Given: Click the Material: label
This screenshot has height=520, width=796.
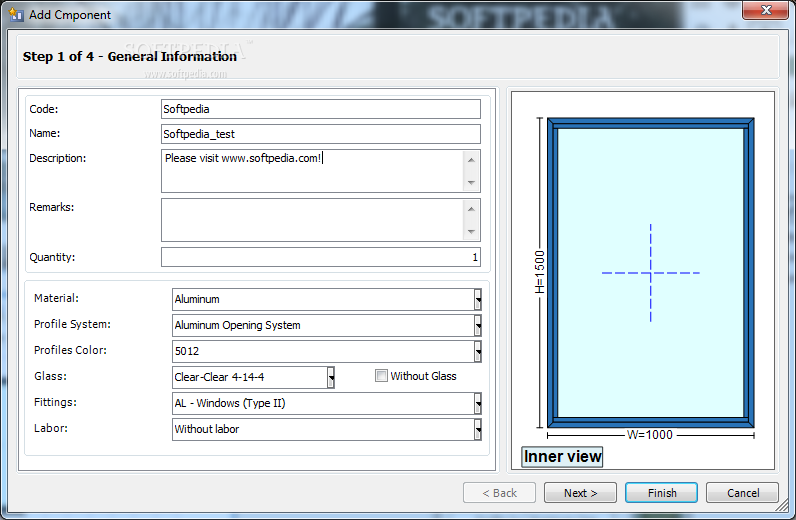Looking at the screenshot, I should click(x=56, y=298).
